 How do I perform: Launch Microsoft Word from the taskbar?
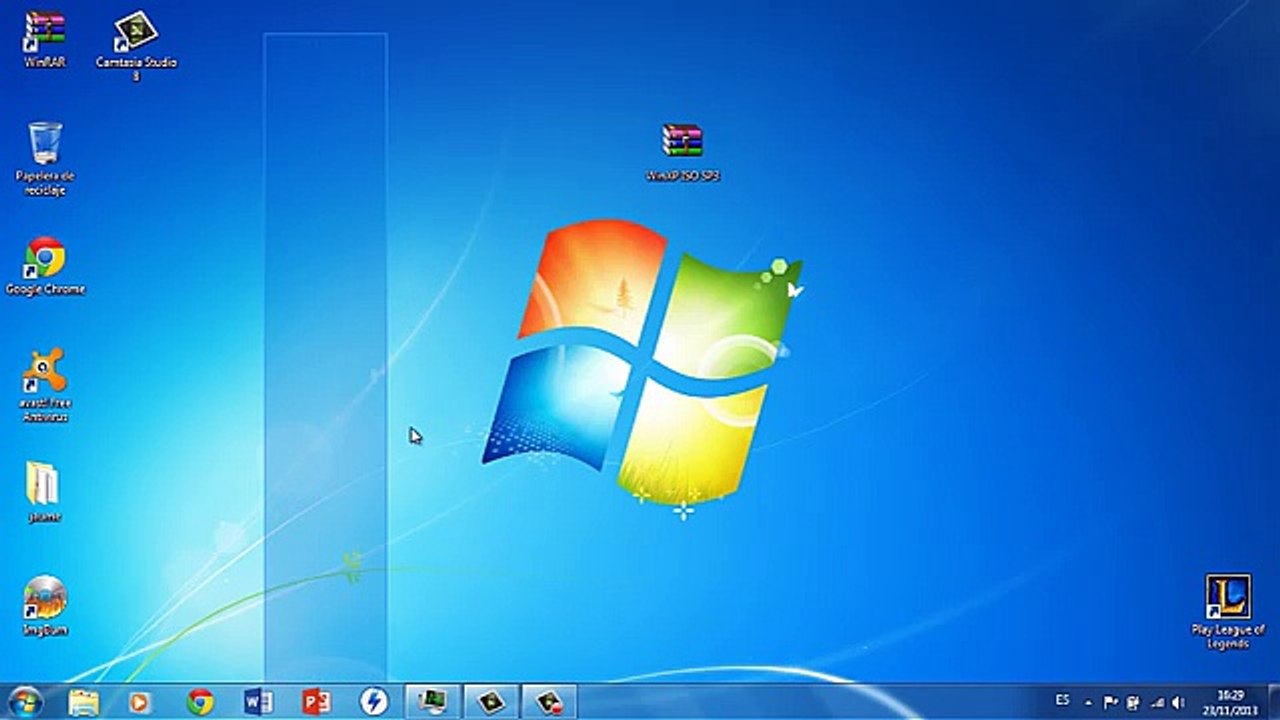pyautogui.click(x=258, y=702)
